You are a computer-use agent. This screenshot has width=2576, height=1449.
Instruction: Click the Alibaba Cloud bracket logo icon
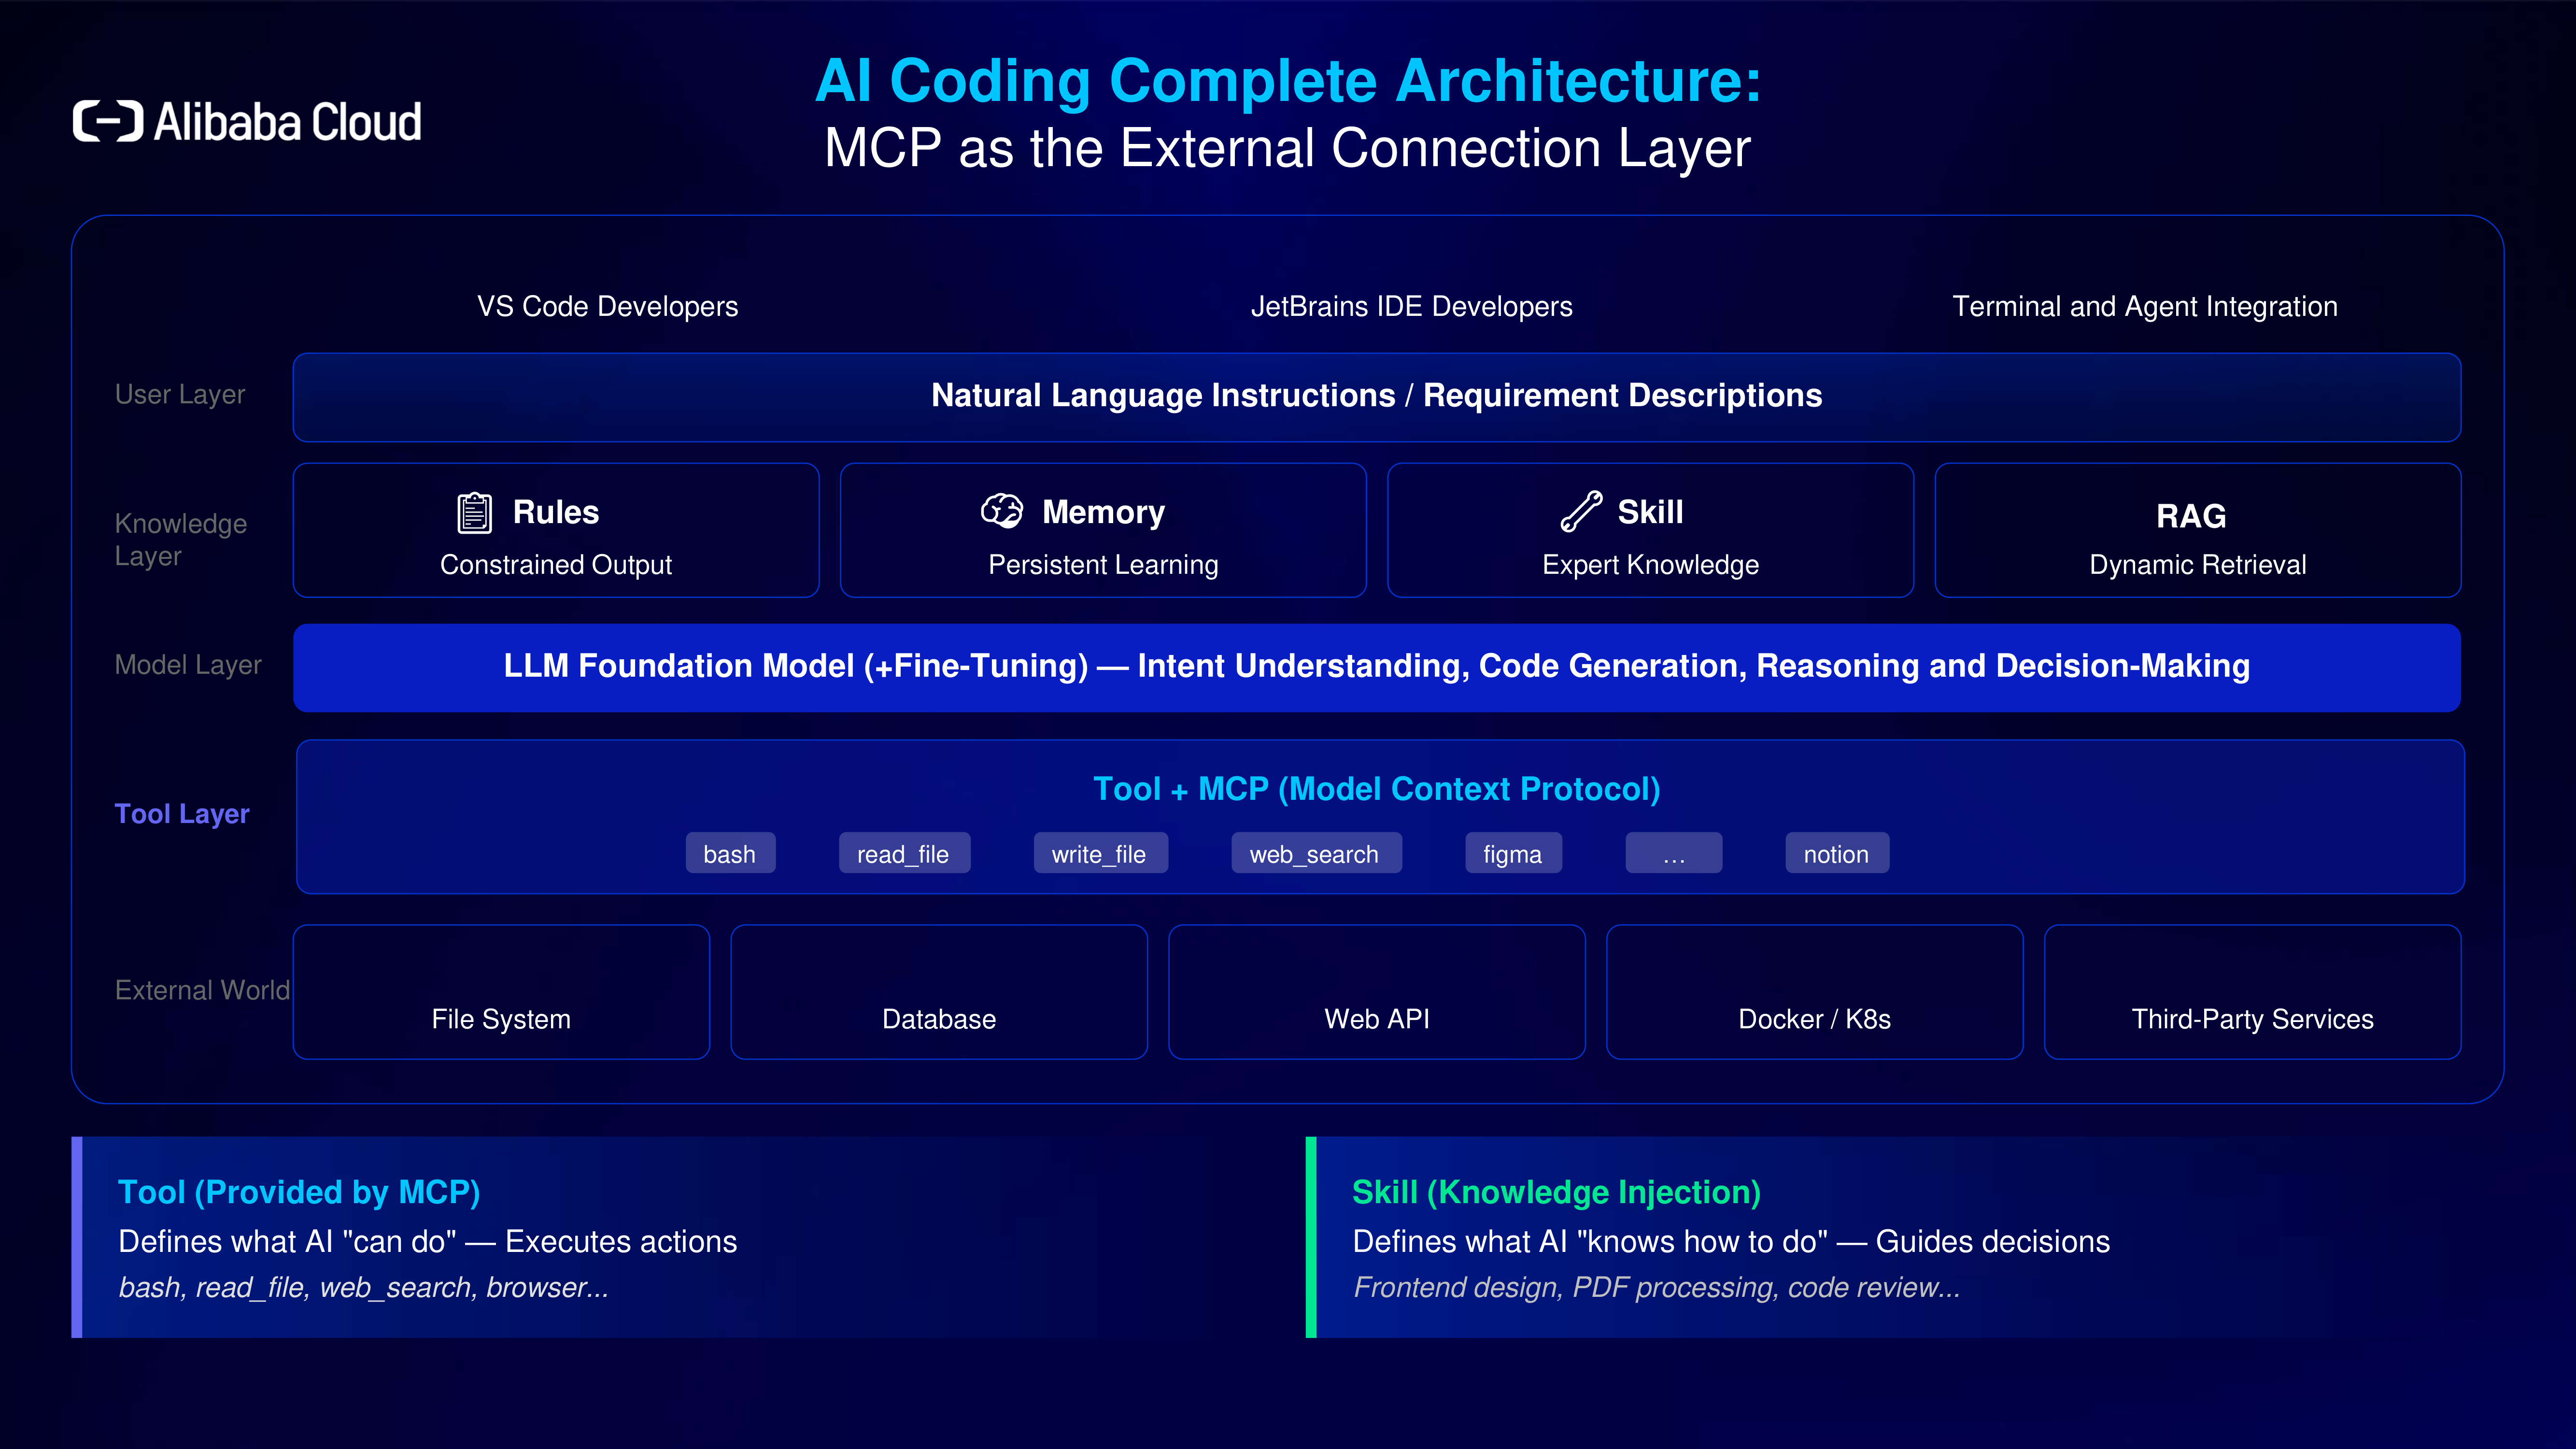pyautogui.click(x=108, y=122)
